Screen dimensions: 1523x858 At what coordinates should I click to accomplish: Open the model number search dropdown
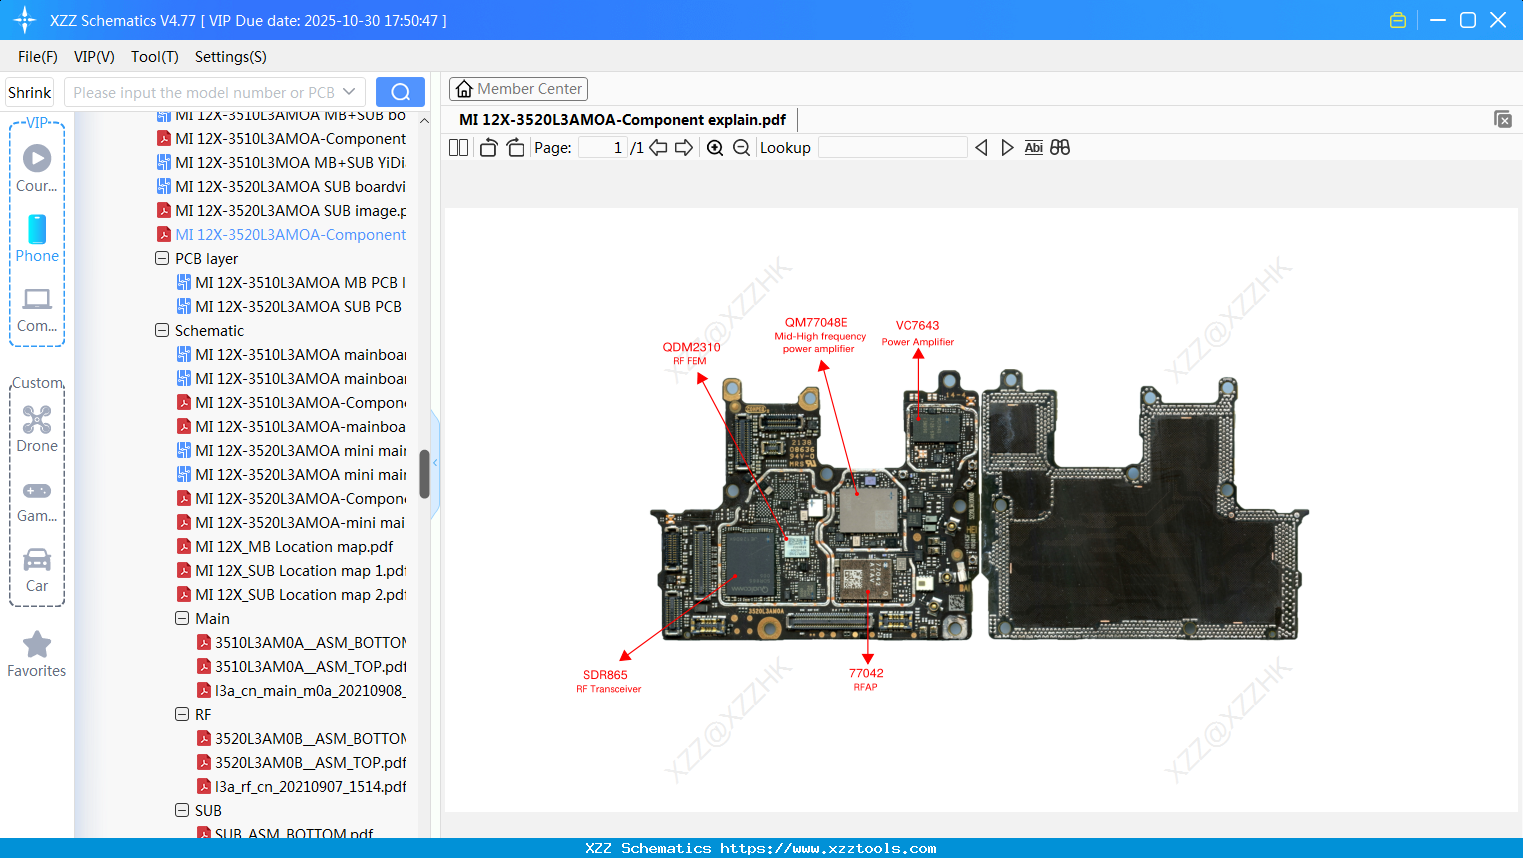[347, 91]
